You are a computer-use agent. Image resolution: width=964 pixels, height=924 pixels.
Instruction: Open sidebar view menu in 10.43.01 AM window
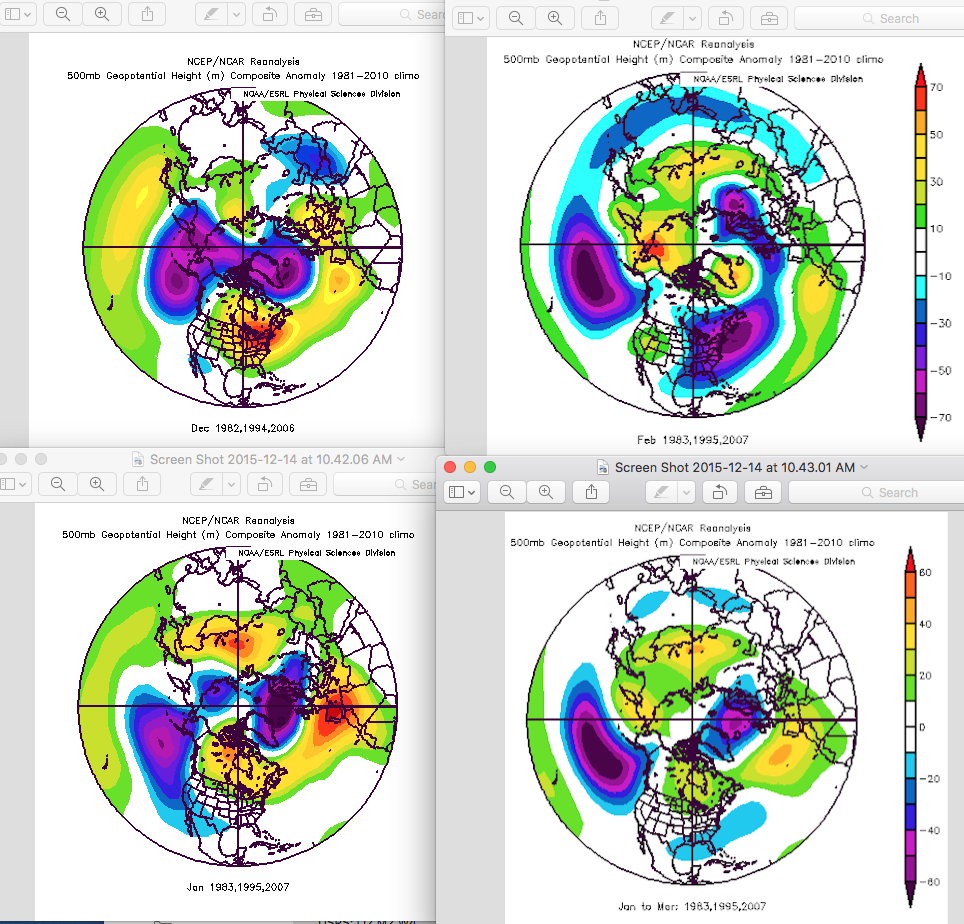[x=461, y=492]
